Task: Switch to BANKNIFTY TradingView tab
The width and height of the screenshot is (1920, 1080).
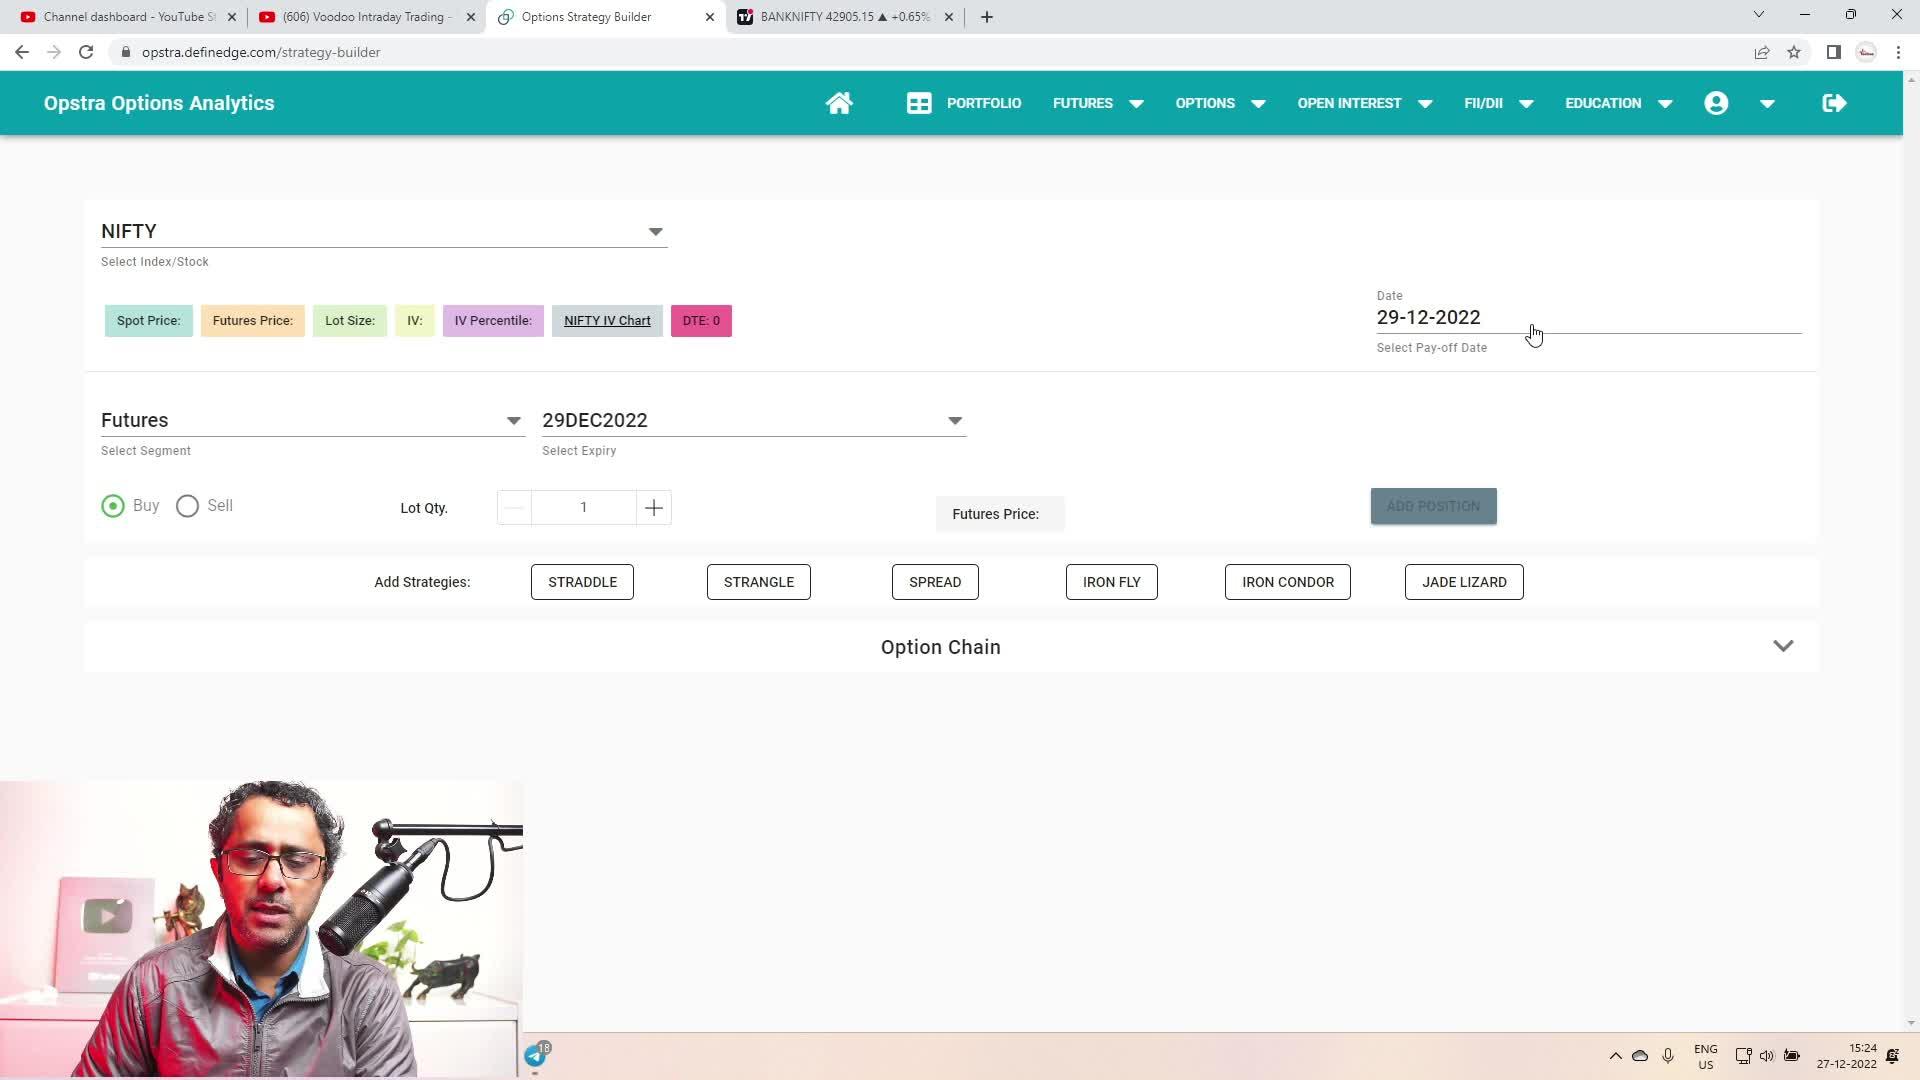Action: point(845,17)
